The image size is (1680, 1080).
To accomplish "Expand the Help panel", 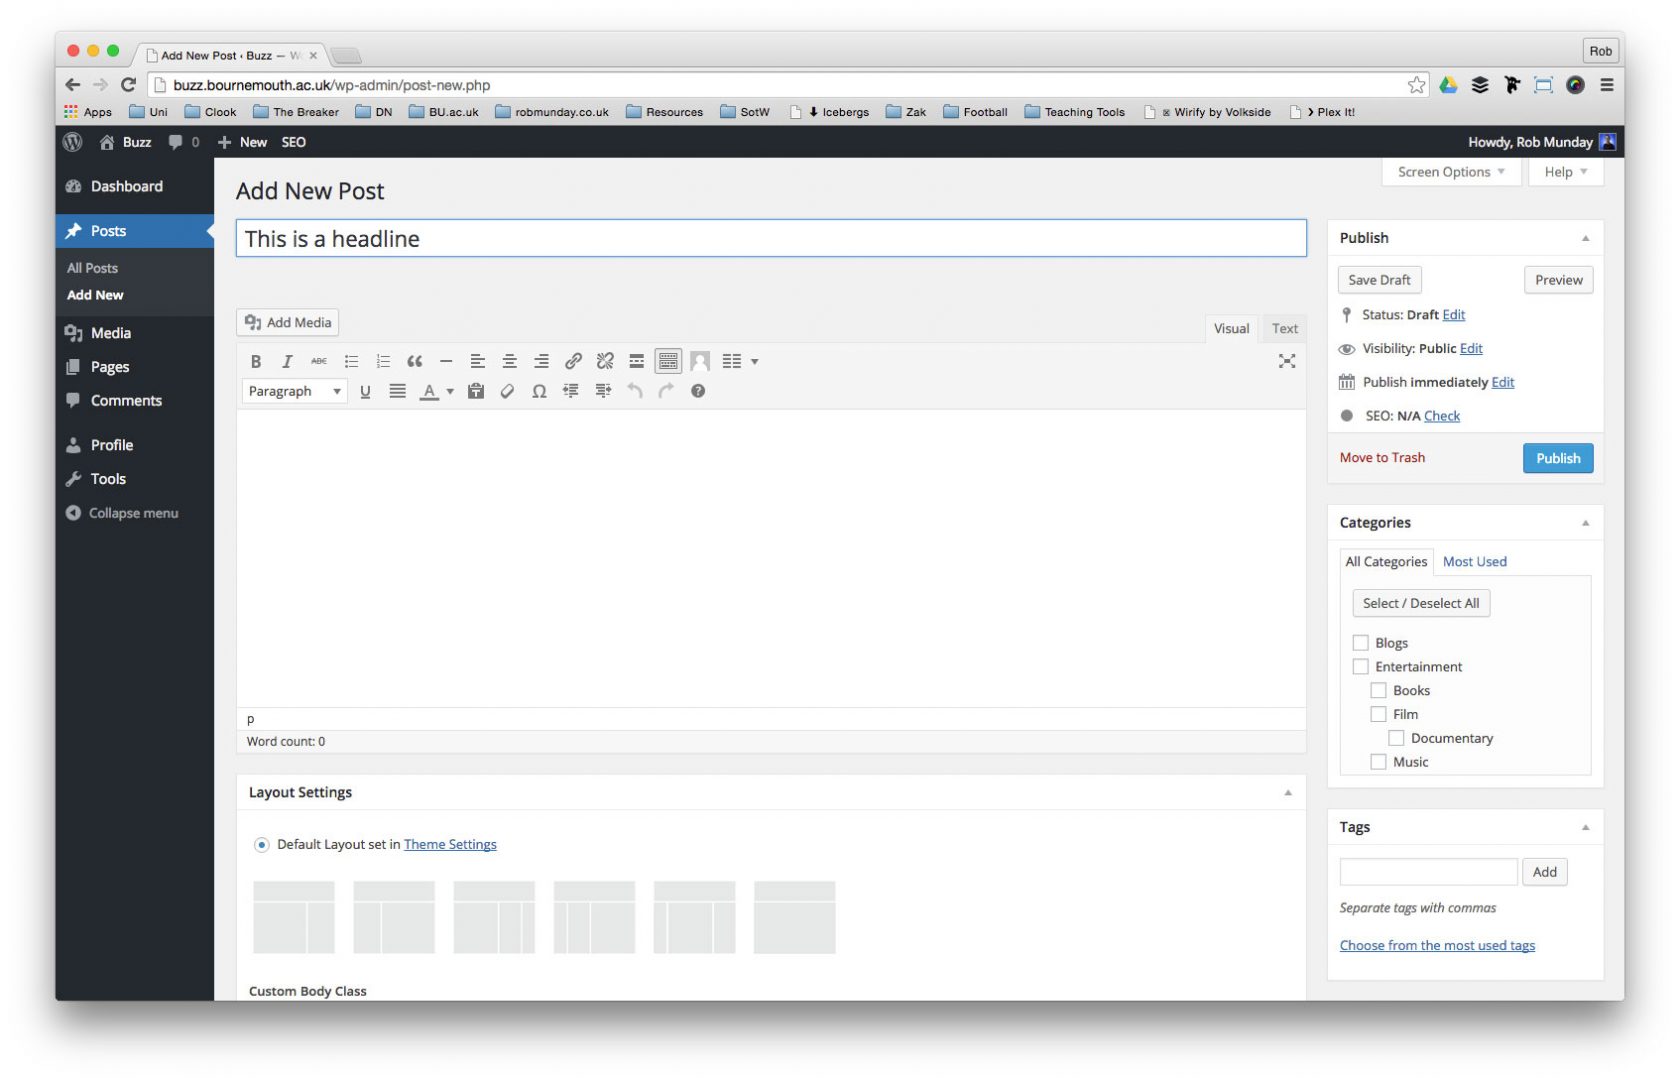I will [x=1565, y=172].
